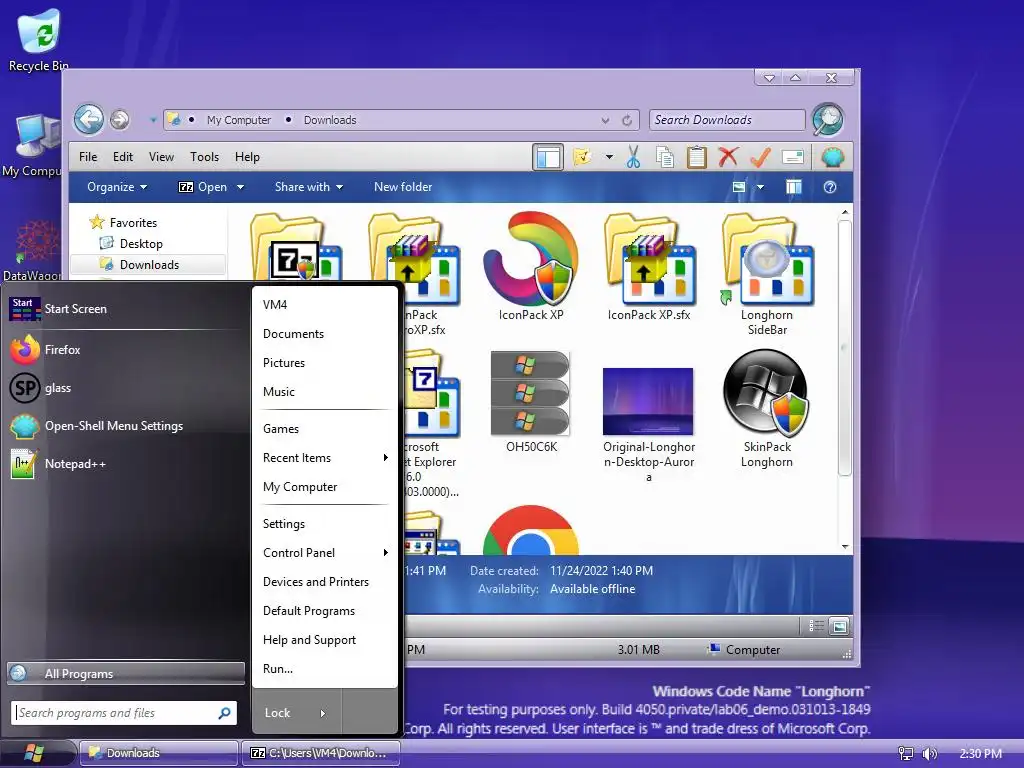Viewport: 1024px width, 768px height.
Task: Select the IconPack XP installer file
Action: click(x=531, y=266)
